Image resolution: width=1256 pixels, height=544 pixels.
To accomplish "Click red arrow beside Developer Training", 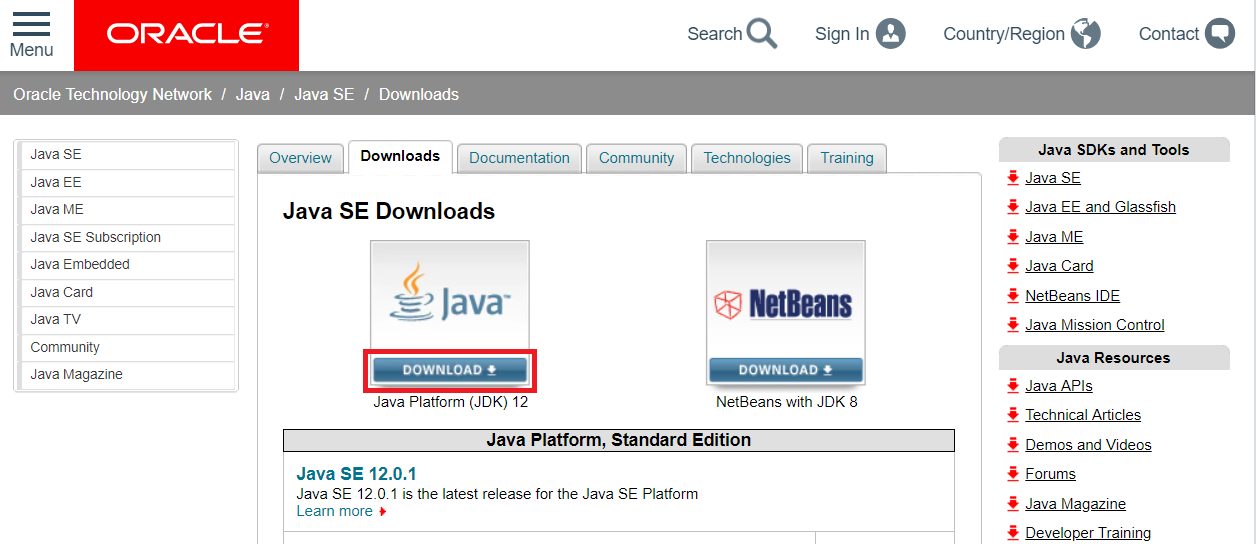I will tap(1013, 533).
